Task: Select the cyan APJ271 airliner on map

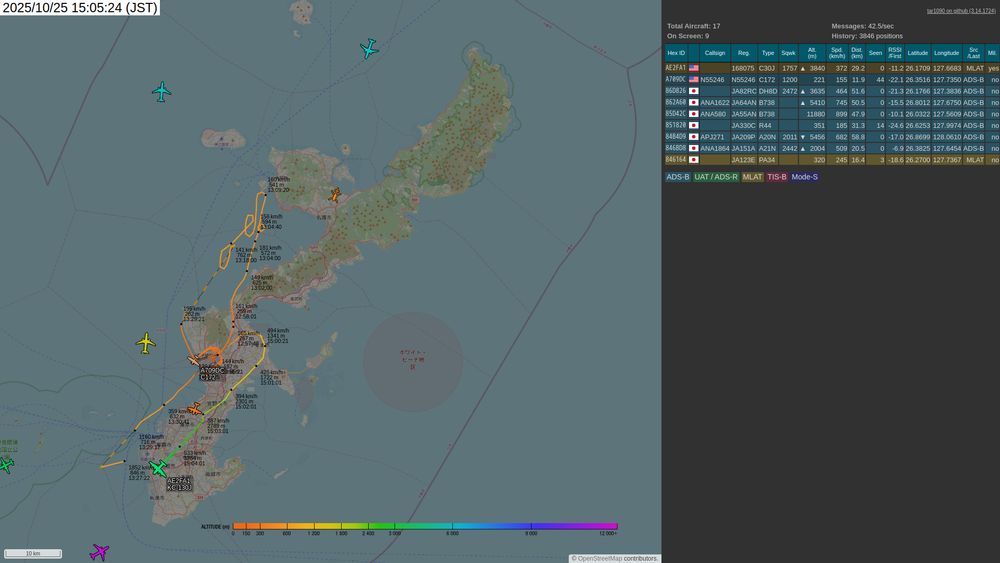Action: pos(369,48)
